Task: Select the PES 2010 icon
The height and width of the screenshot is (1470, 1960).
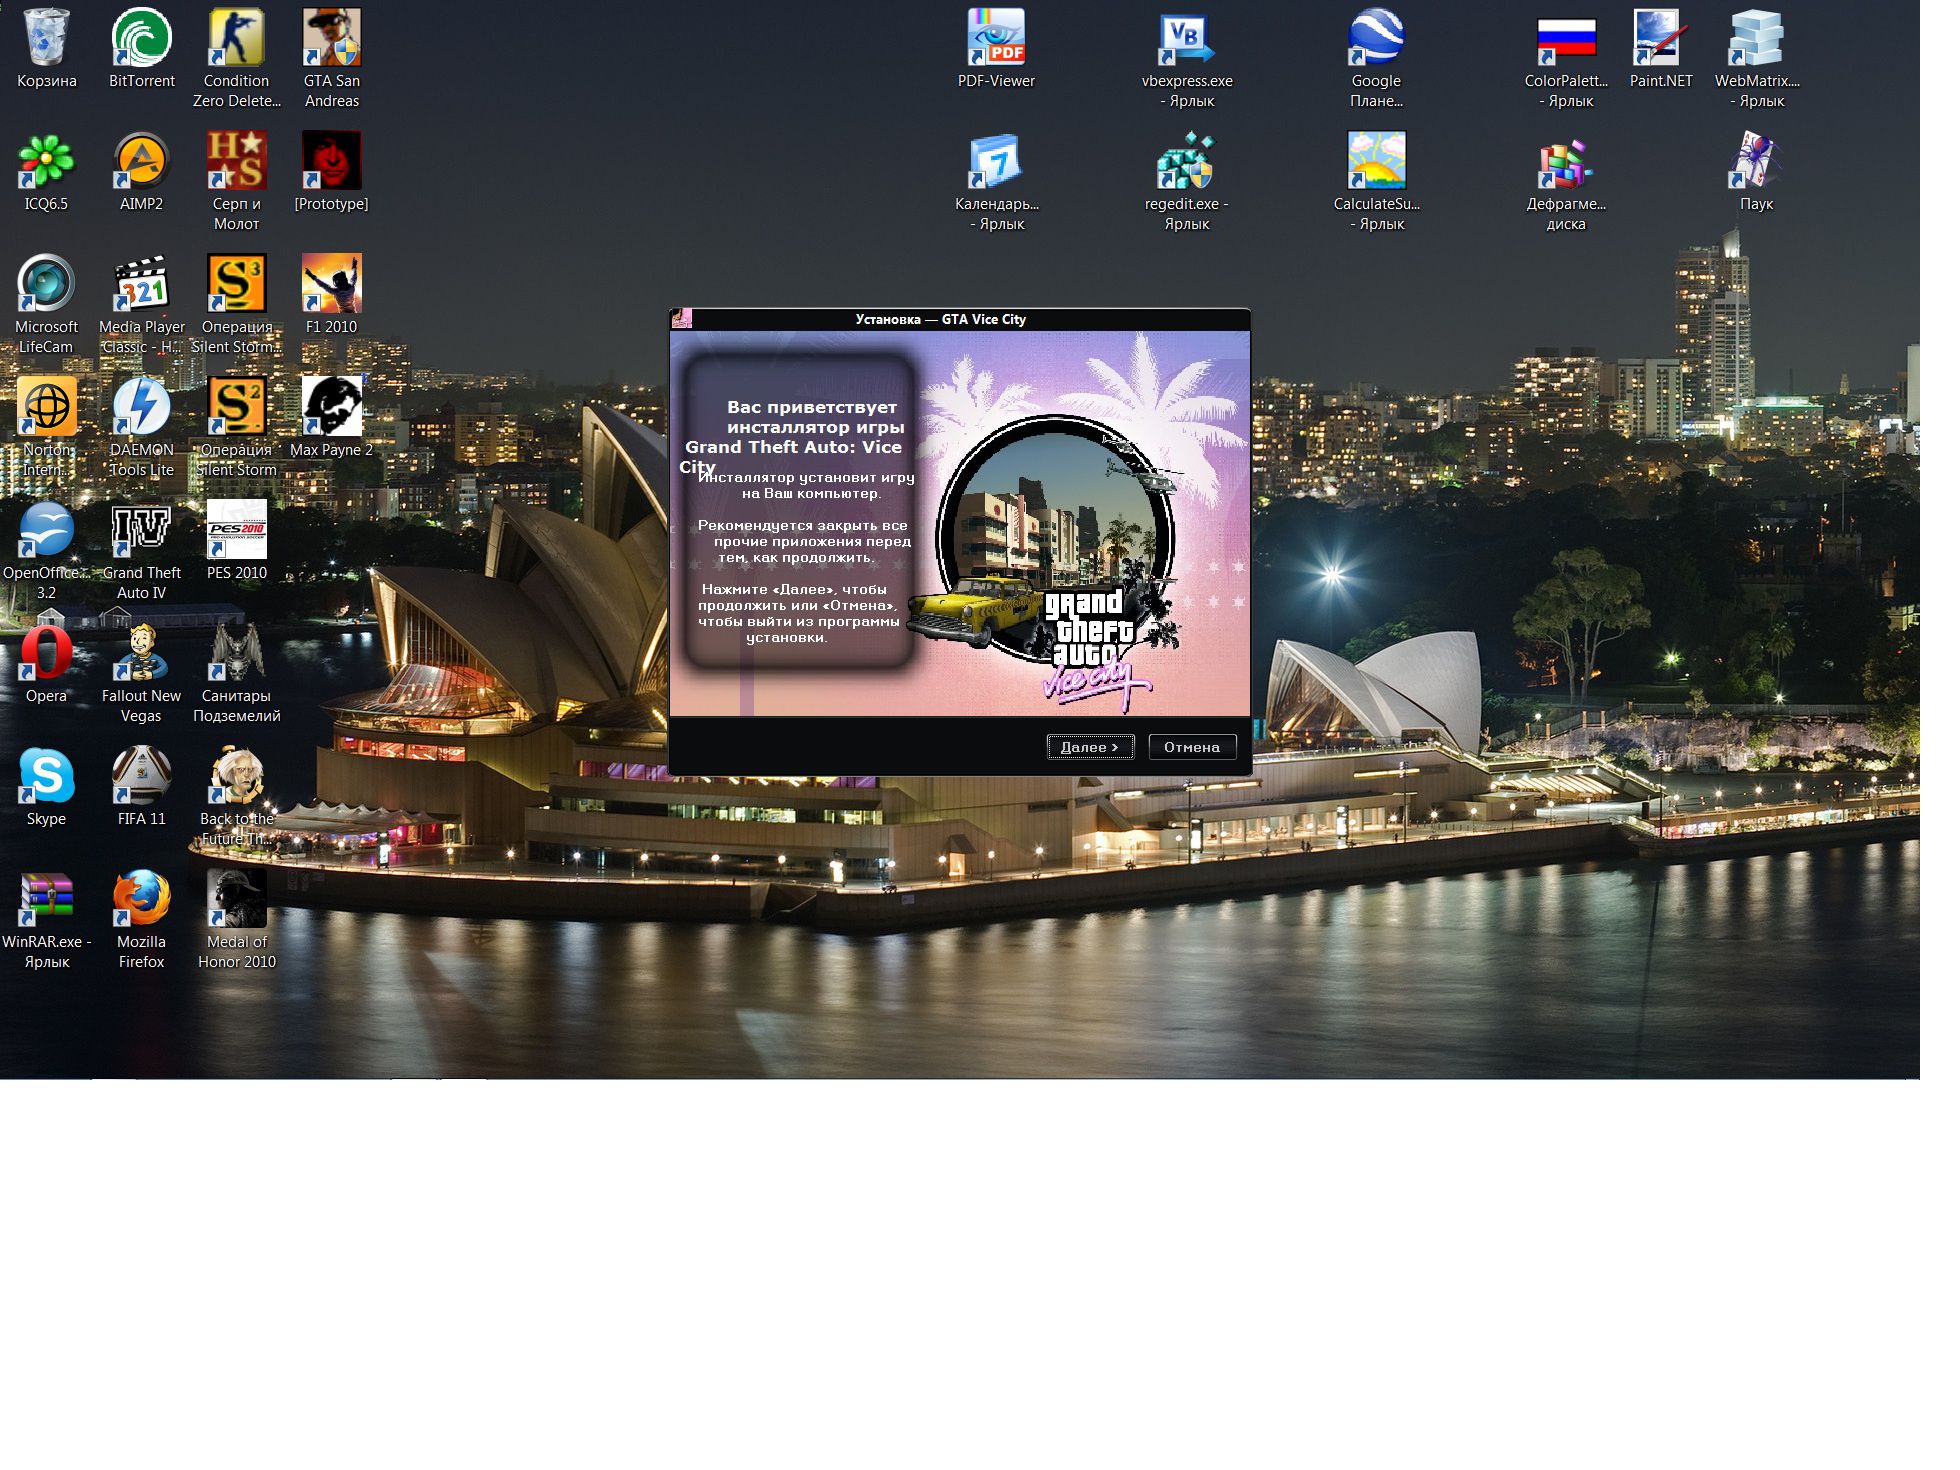Action: tap(236, 530)
